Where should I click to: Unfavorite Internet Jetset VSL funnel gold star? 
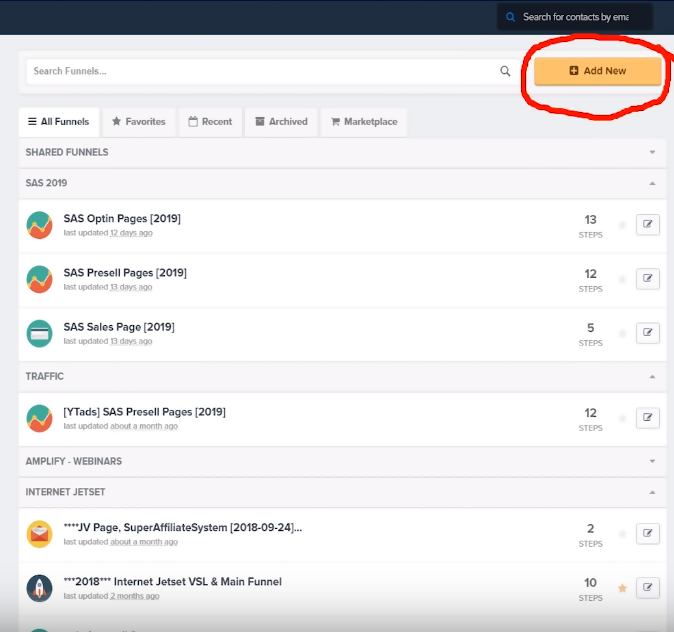click(622, 588)
